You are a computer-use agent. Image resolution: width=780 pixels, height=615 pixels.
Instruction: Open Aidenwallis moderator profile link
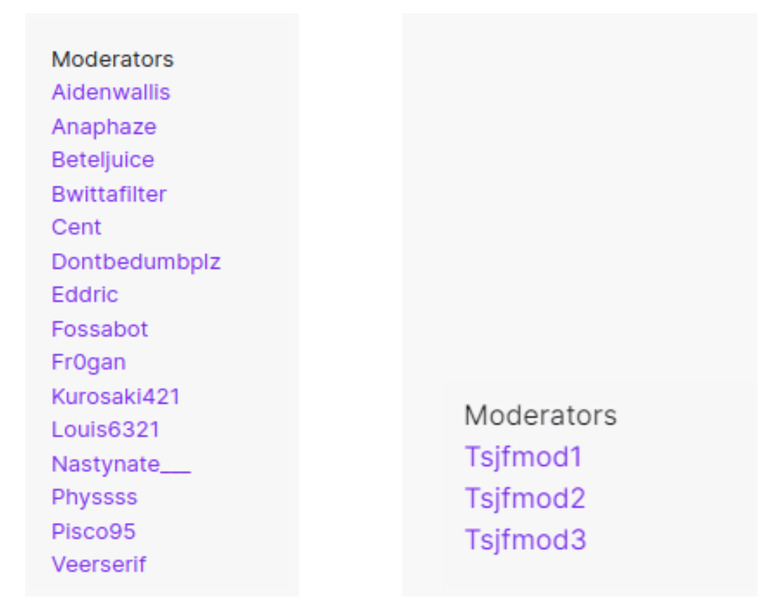click(111, 93)
